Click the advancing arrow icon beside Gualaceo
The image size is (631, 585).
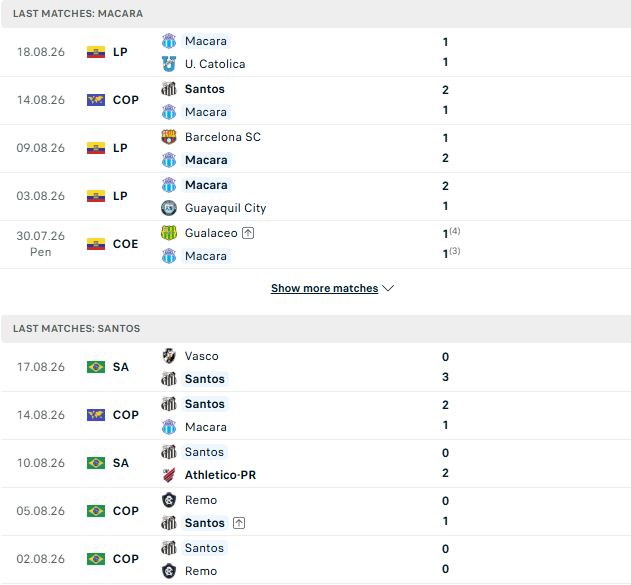pos(248,233)
